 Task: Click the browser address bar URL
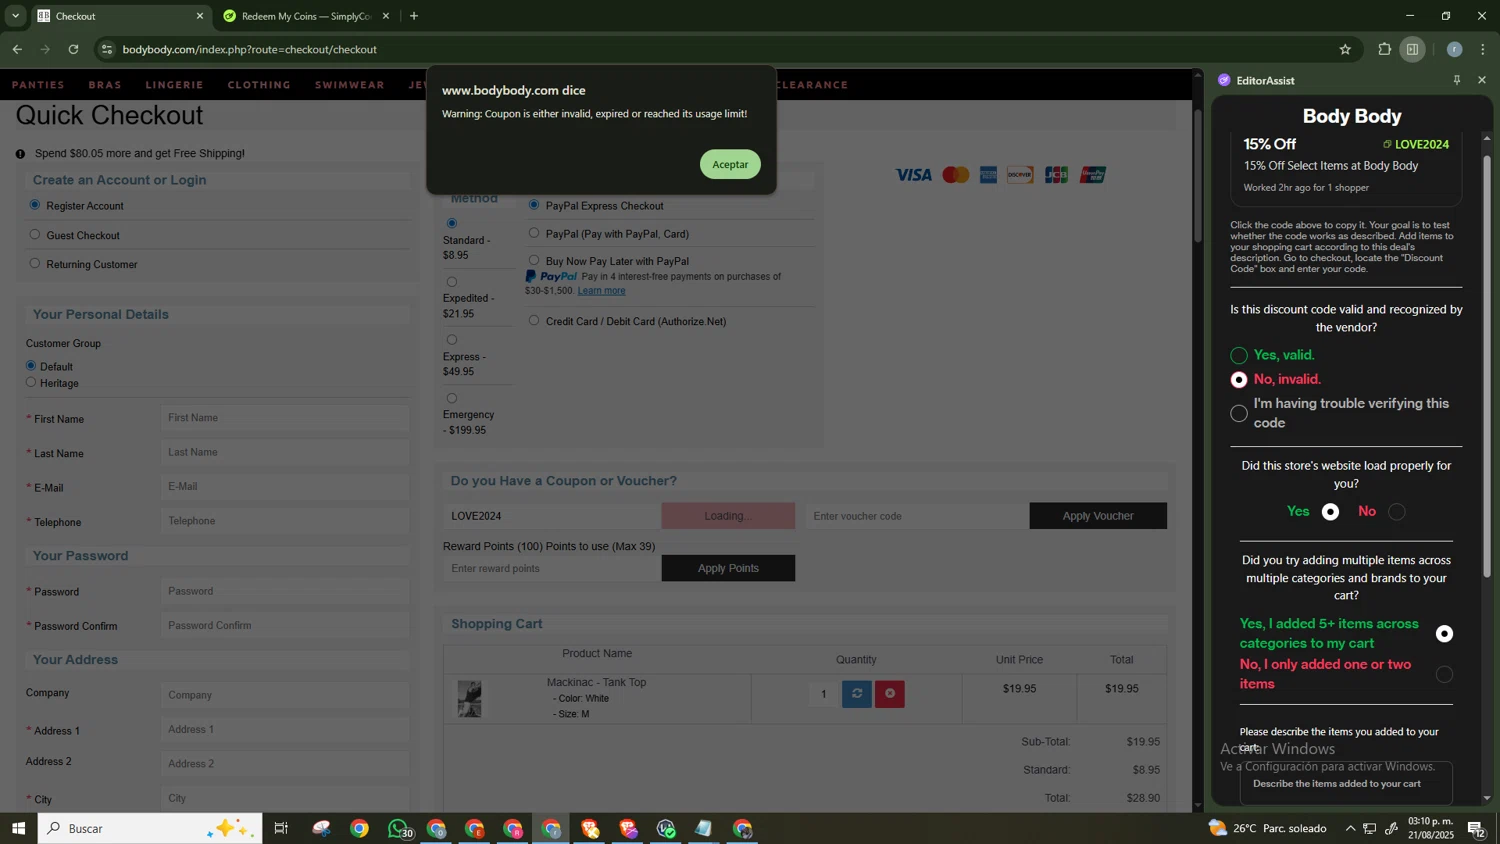pos(250,49)
